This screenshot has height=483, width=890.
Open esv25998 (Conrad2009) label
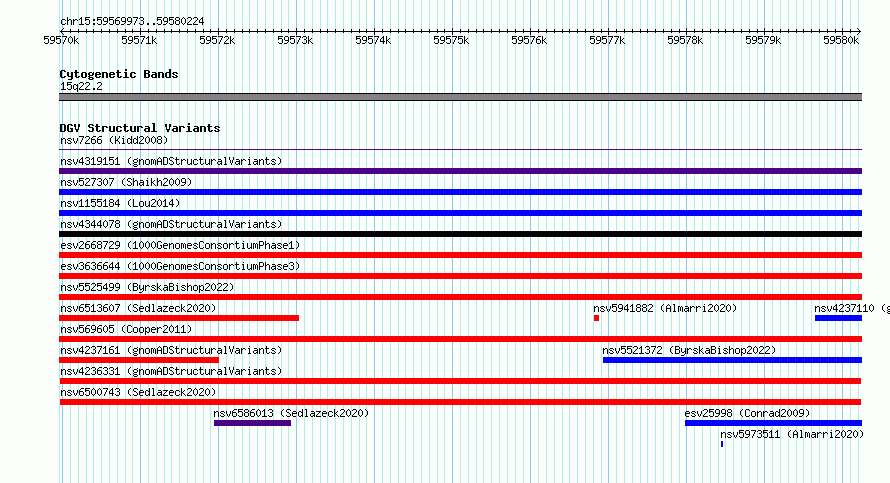[747, 413]
